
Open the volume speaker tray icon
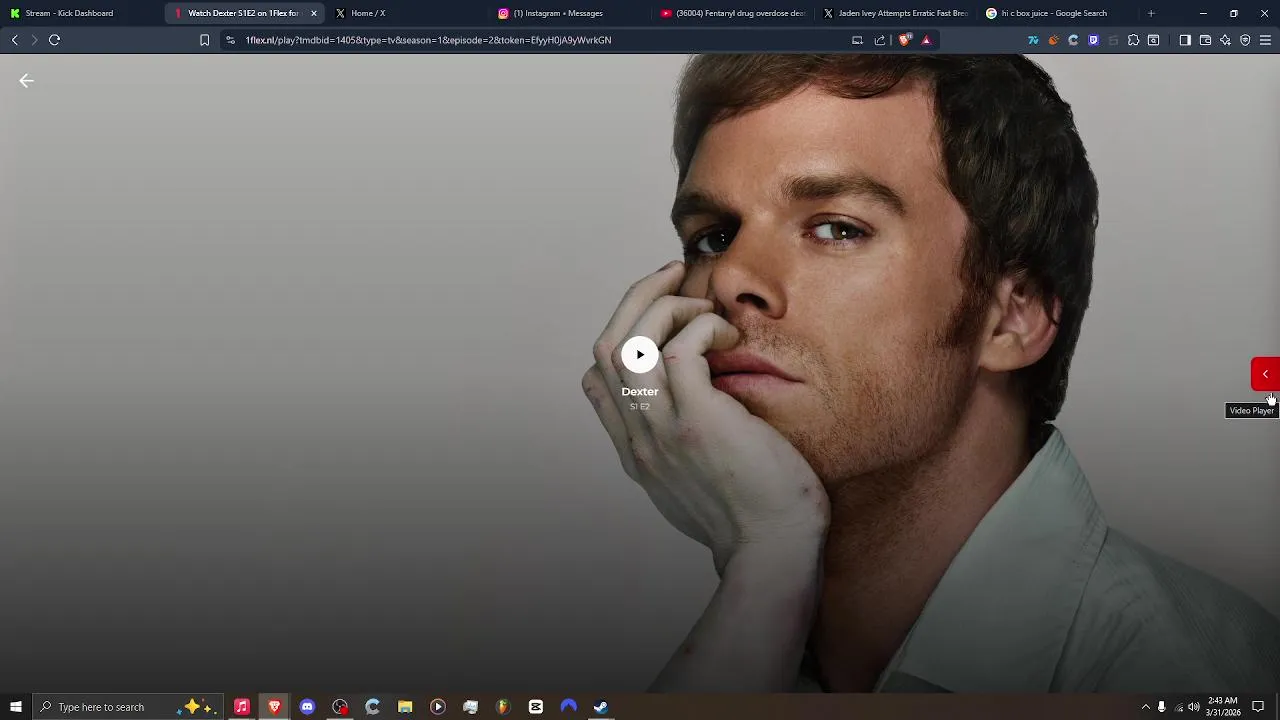1194,707
